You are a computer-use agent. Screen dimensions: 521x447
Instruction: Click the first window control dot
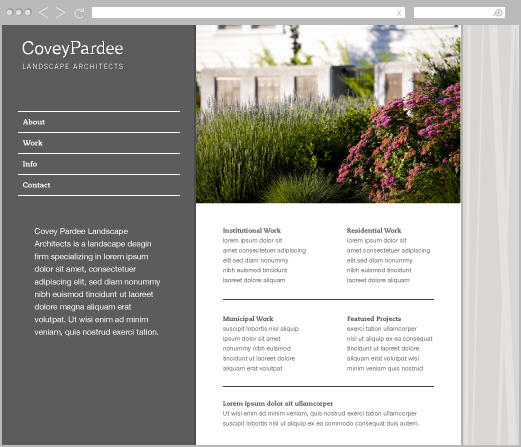click(10, 12)
